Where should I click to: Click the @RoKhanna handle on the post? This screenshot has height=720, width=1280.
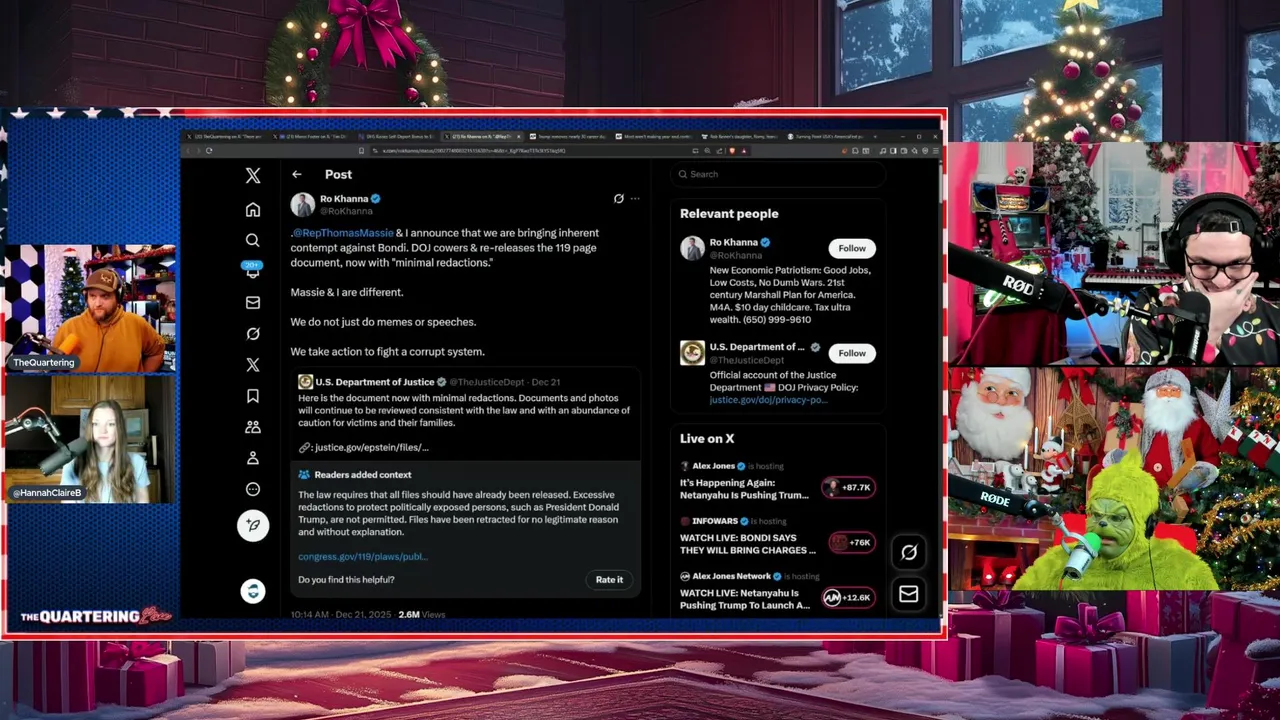346,211
